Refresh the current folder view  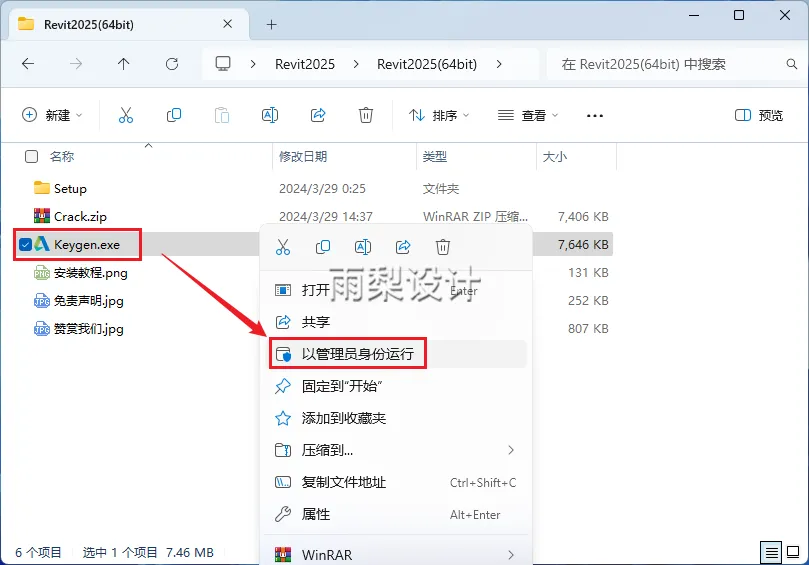click(x=172, y=64)
